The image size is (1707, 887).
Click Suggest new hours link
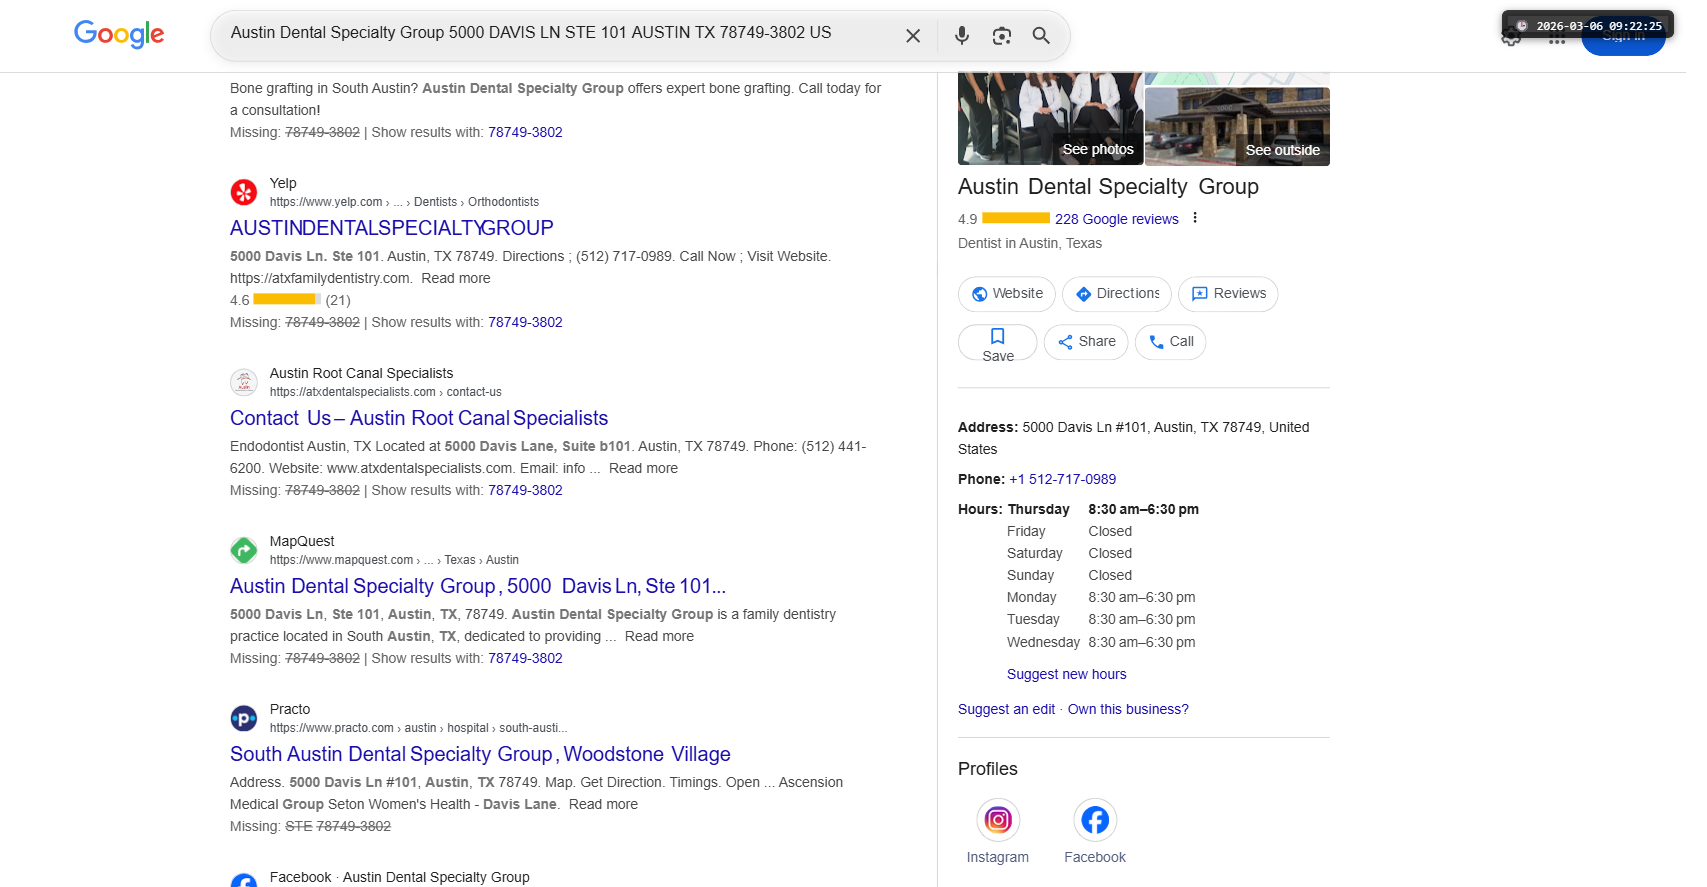click(x=1066, y=674)
